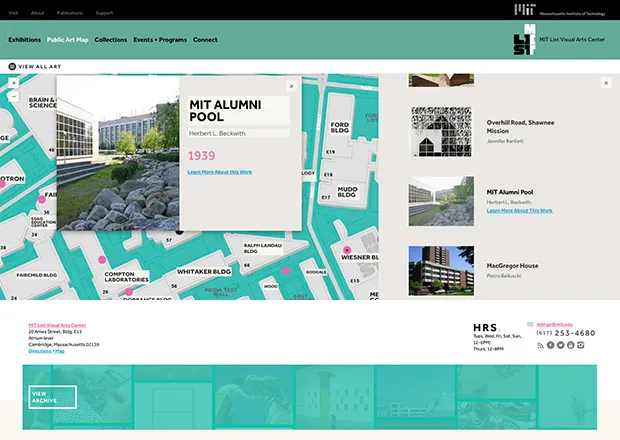Open MacGregor House thumbnail
Image resolution: width=620 pixels, height=440 pixels.
(441, 271)
